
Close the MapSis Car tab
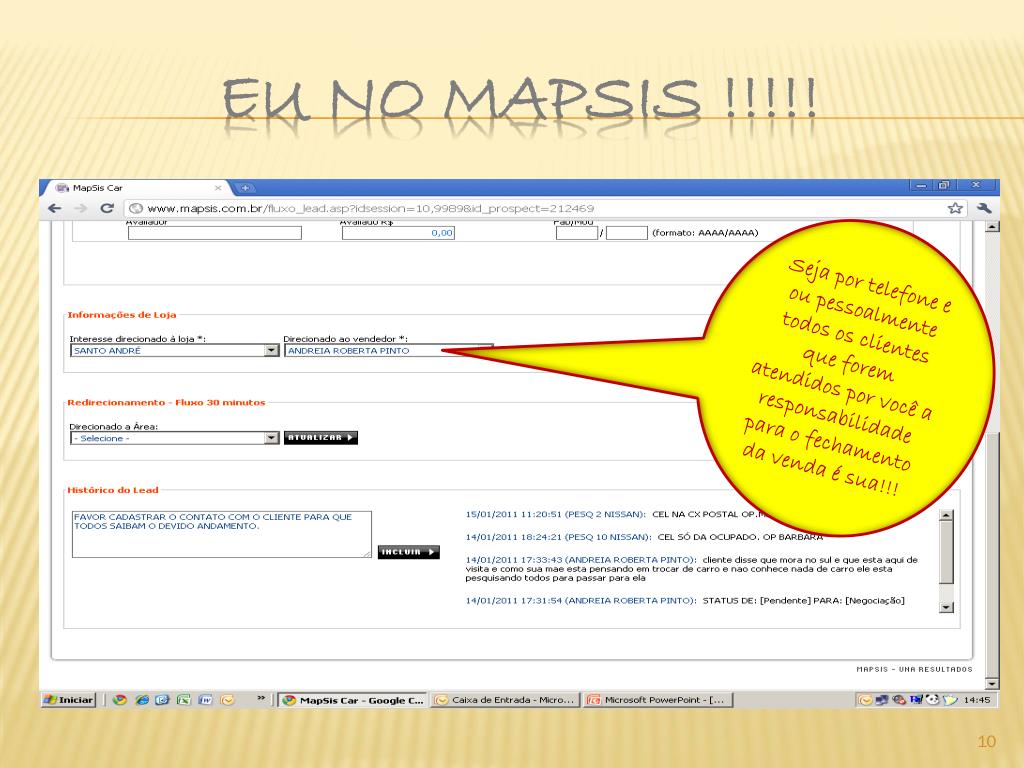click(x=218, y=188)
